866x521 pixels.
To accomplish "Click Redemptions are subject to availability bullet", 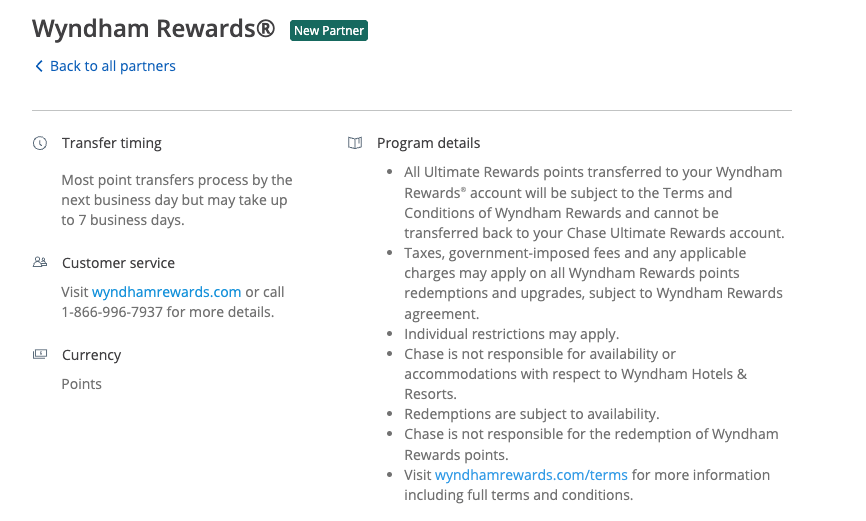I will click(x=531, y=414).
